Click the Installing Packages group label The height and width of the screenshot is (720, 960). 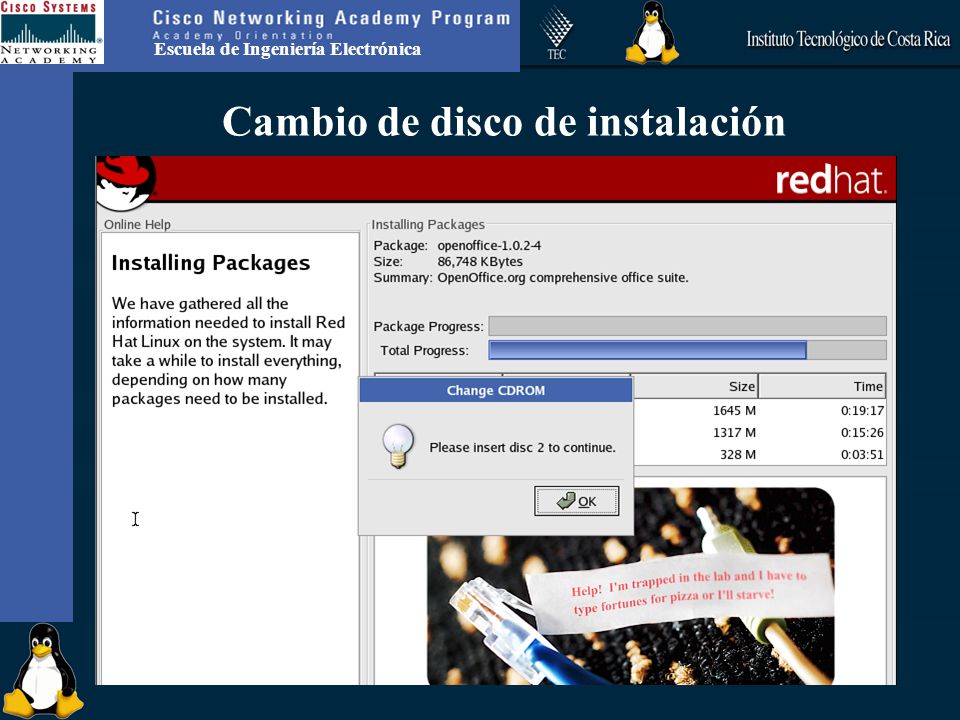coord(428,224)
